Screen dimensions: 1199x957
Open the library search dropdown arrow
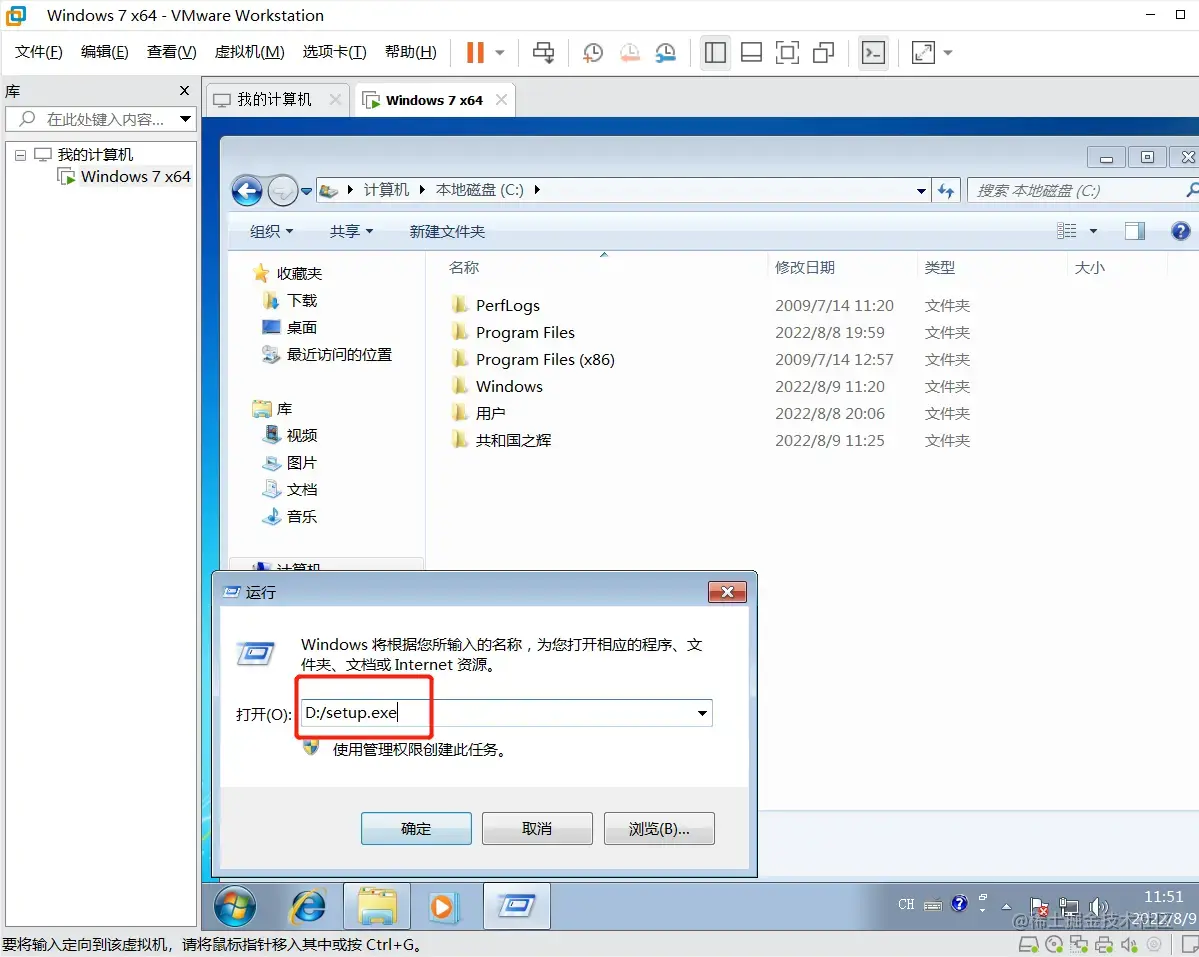point(185,119)
